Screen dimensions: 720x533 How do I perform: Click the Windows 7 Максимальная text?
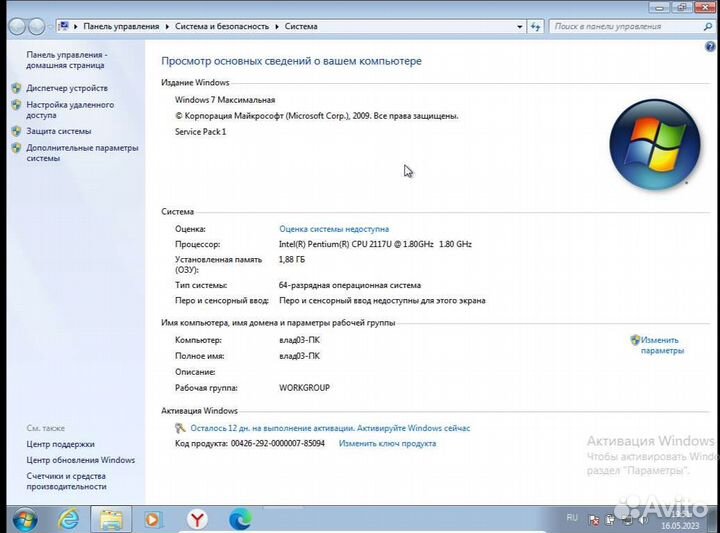pos(225,100)
